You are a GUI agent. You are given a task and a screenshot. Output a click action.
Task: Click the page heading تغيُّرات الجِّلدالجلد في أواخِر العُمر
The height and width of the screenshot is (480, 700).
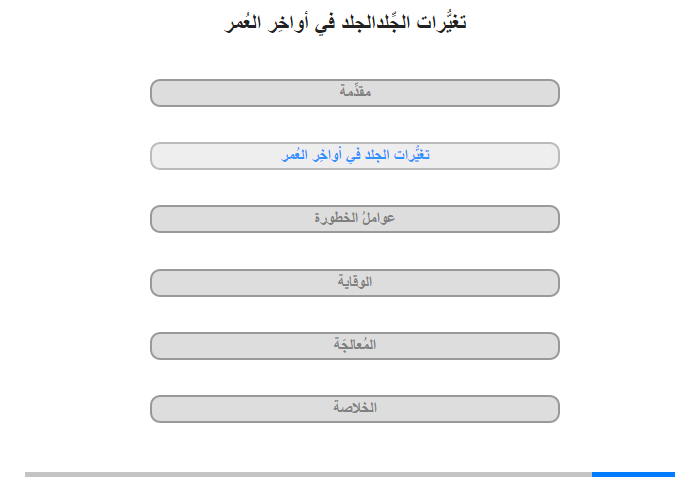point(345,22)
